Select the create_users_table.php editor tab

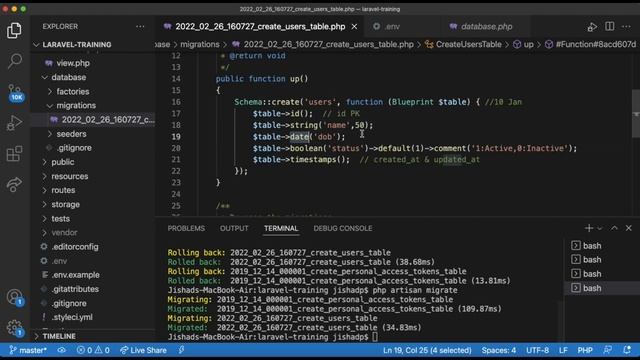coord(260,27)
